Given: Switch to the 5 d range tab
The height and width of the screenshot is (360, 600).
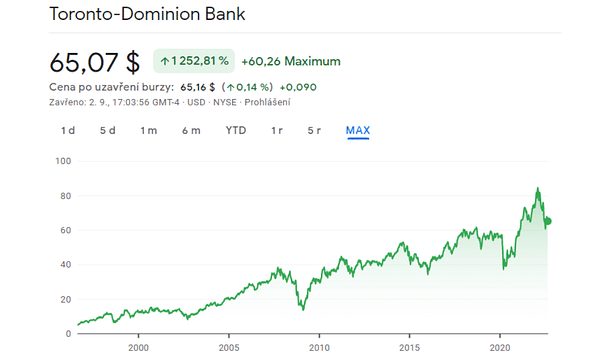Looking at the screenshot, I should pyautogui.click(x=108, y=131).
